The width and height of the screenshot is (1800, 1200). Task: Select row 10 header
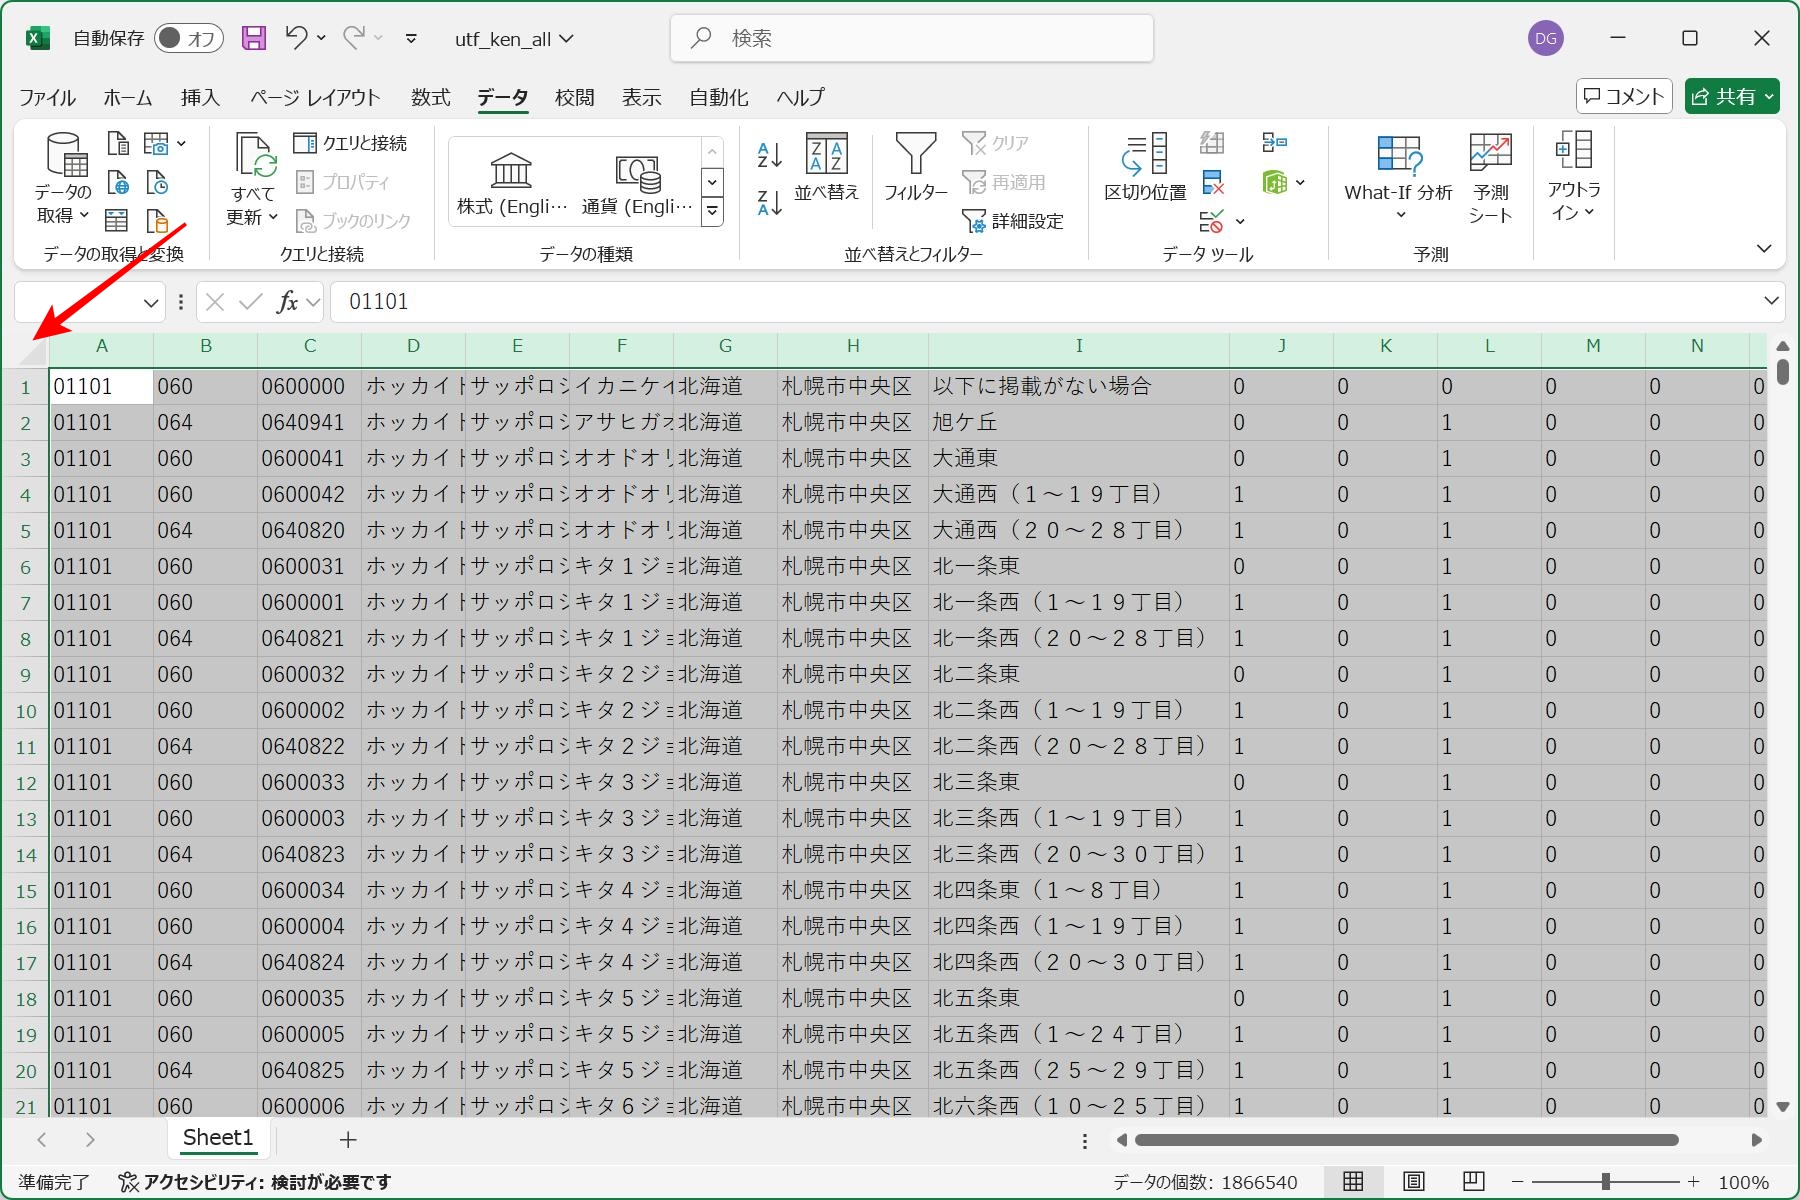tap(26, 711)
